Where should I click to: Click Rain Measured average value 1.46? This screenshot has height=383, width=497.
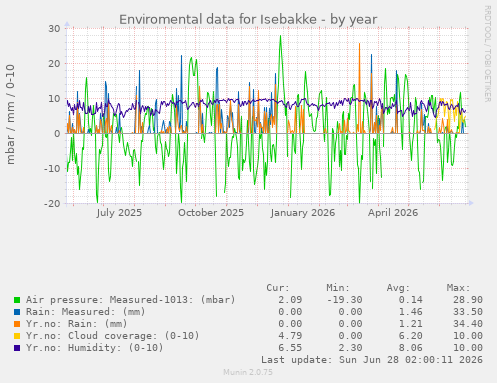[410, 312]
